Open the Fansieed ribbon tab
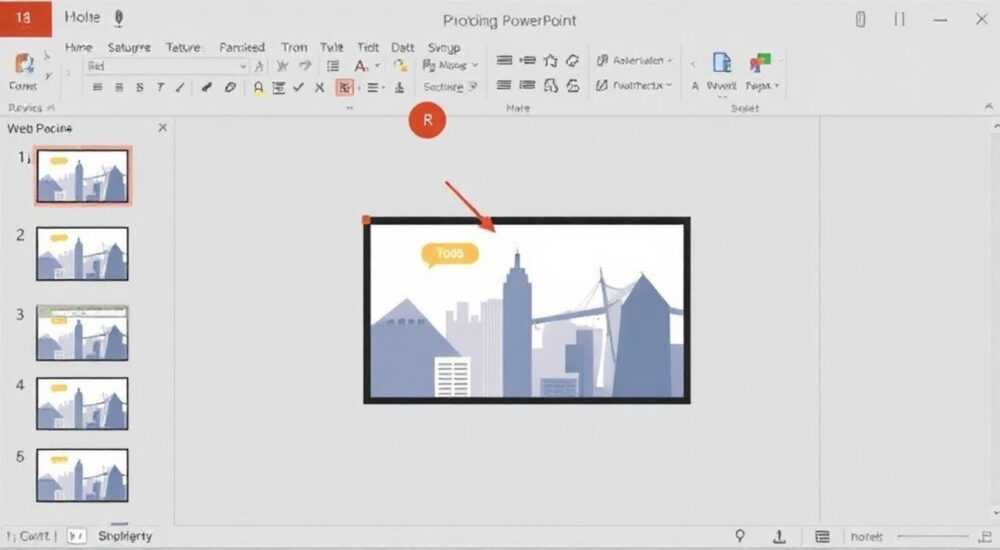 pos(242,47)
